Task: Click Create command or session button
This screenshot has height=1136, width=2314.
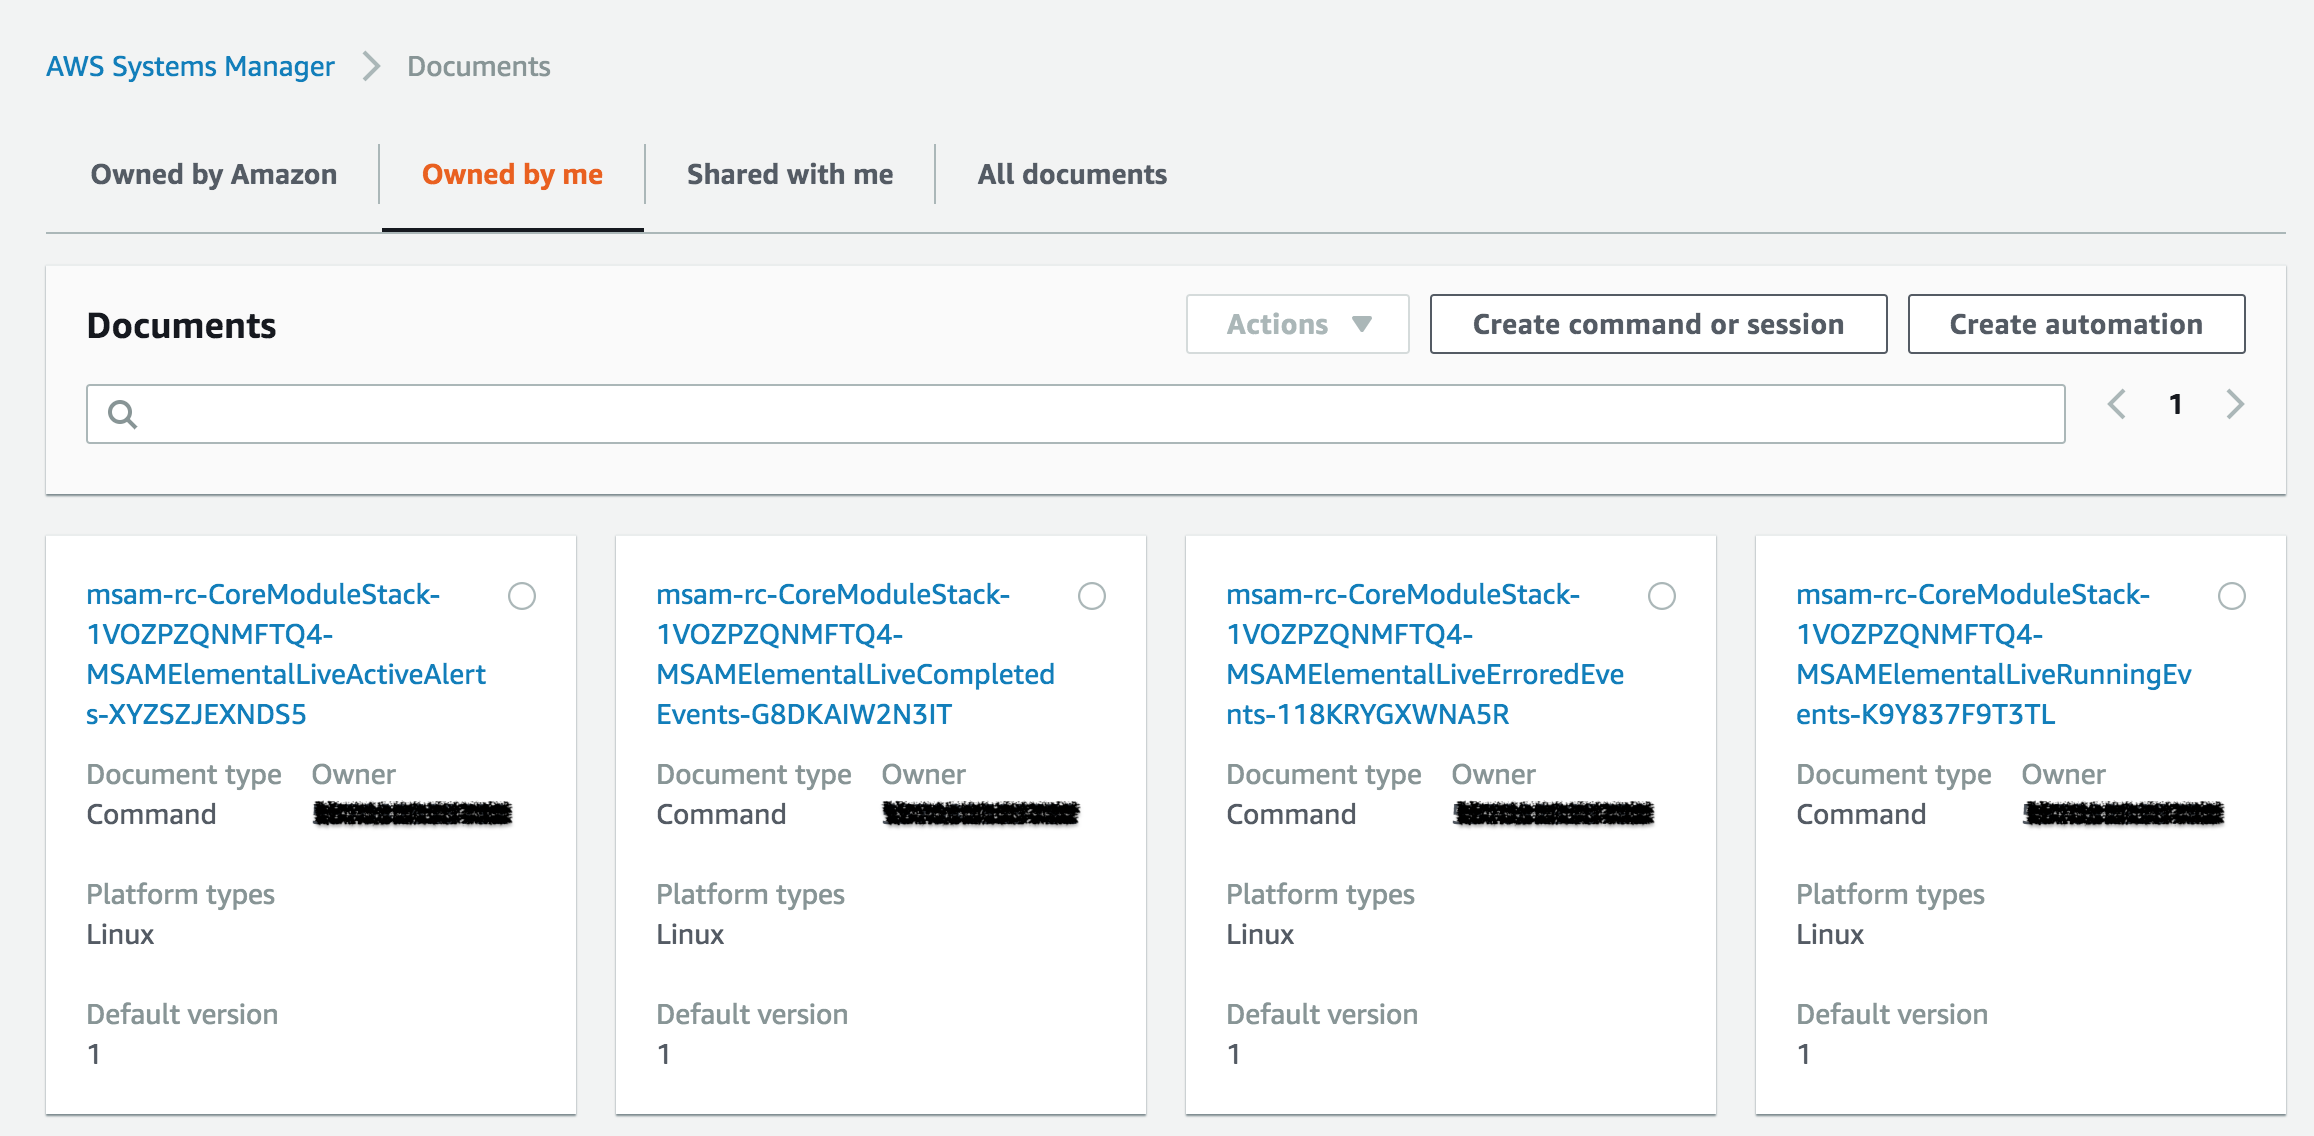Action: (1659, 324)
